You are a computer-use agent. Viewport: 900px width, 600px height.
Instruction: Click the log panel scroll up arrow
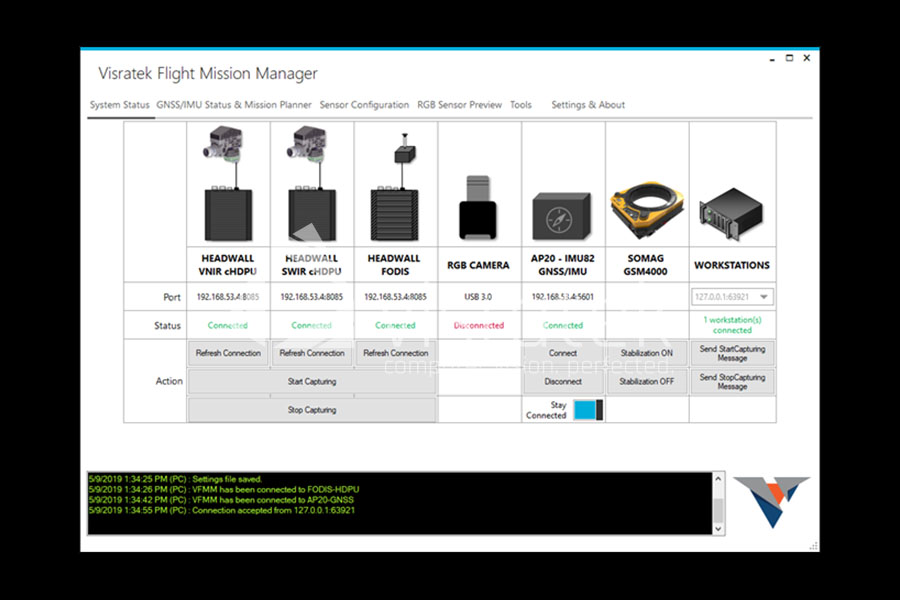tap(718, 478)
